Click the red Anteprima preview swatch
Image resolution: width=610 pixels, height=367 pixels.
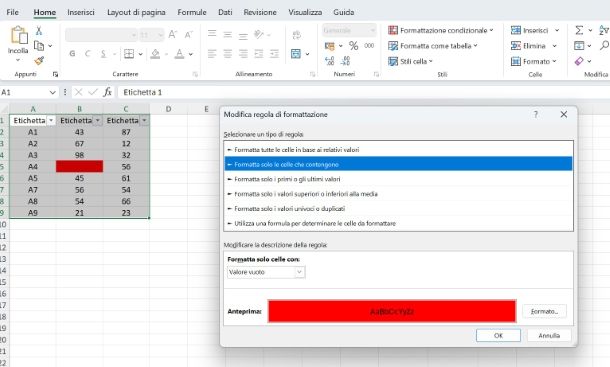click(392, 311)
